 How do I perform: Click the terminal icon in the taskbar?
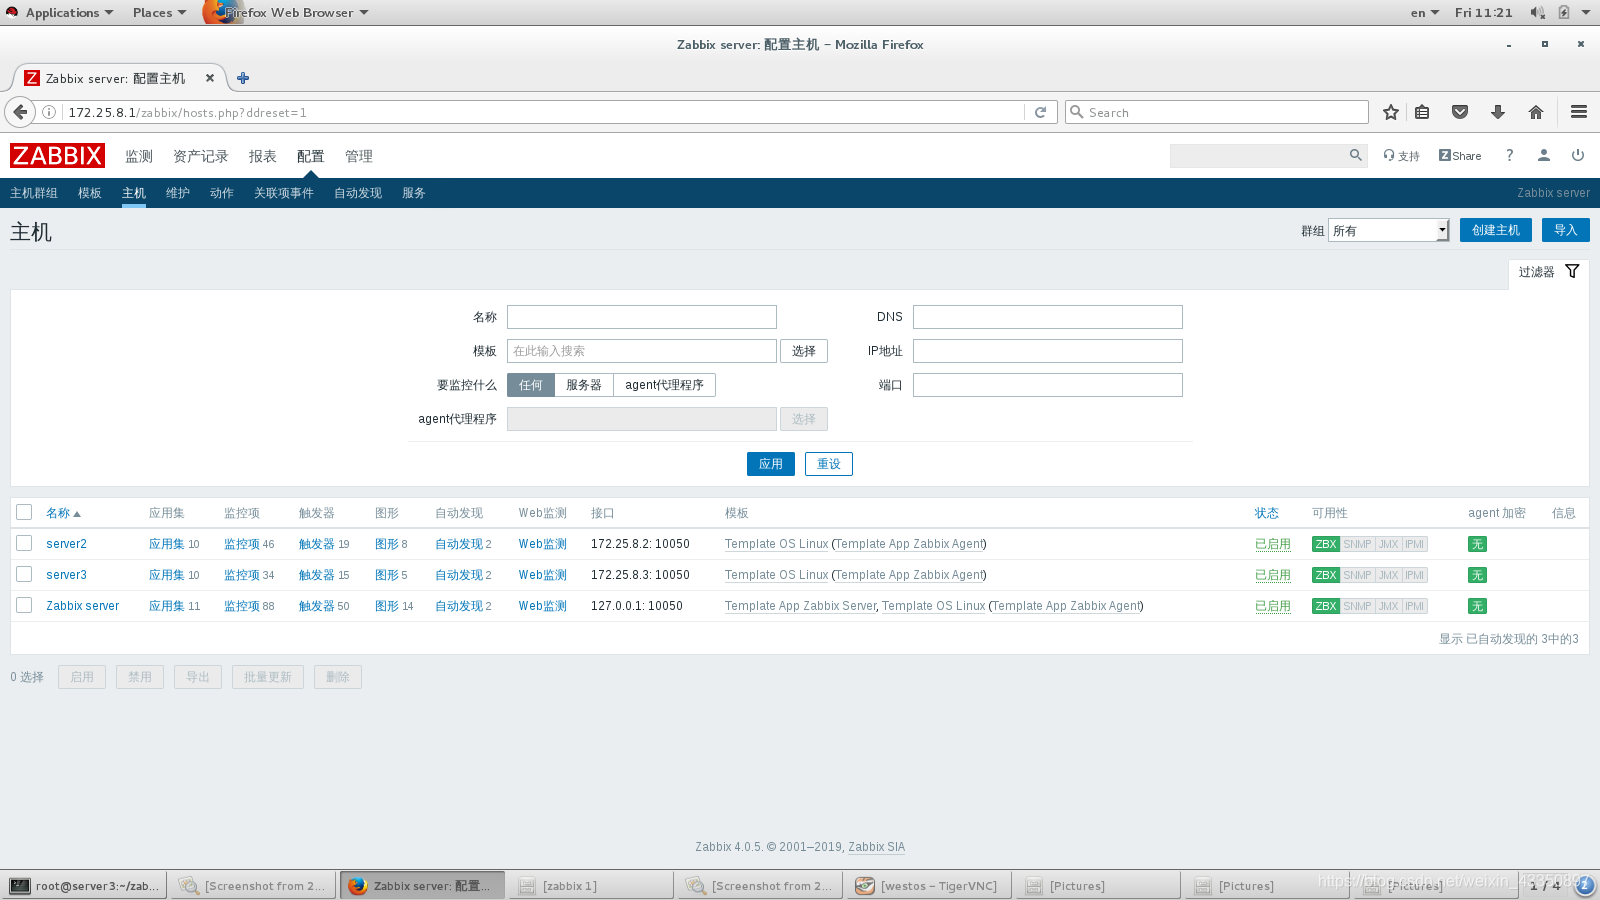[20, 886]
